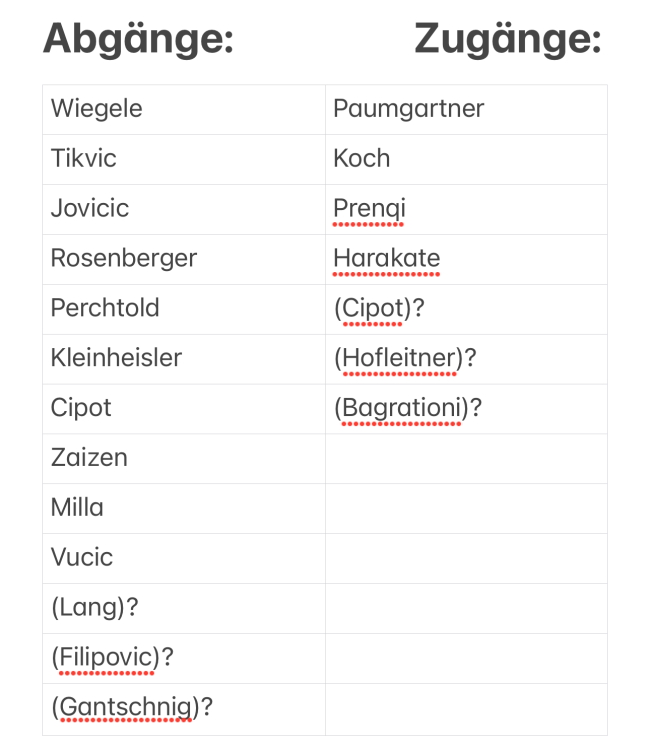Select the Koch table cell
This screenshot has height=750, width=650.
pyautogui.click(x=362, y=159)
